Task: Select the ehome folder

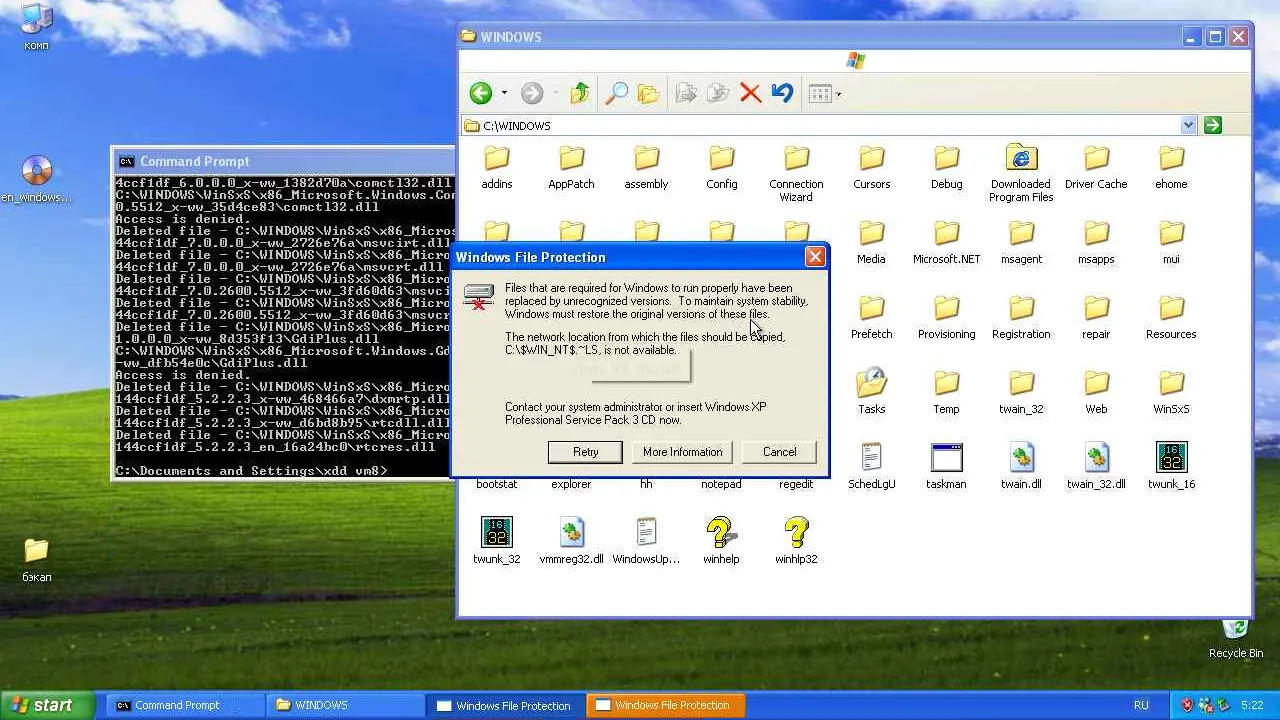Action: (x=1171, y=167)
